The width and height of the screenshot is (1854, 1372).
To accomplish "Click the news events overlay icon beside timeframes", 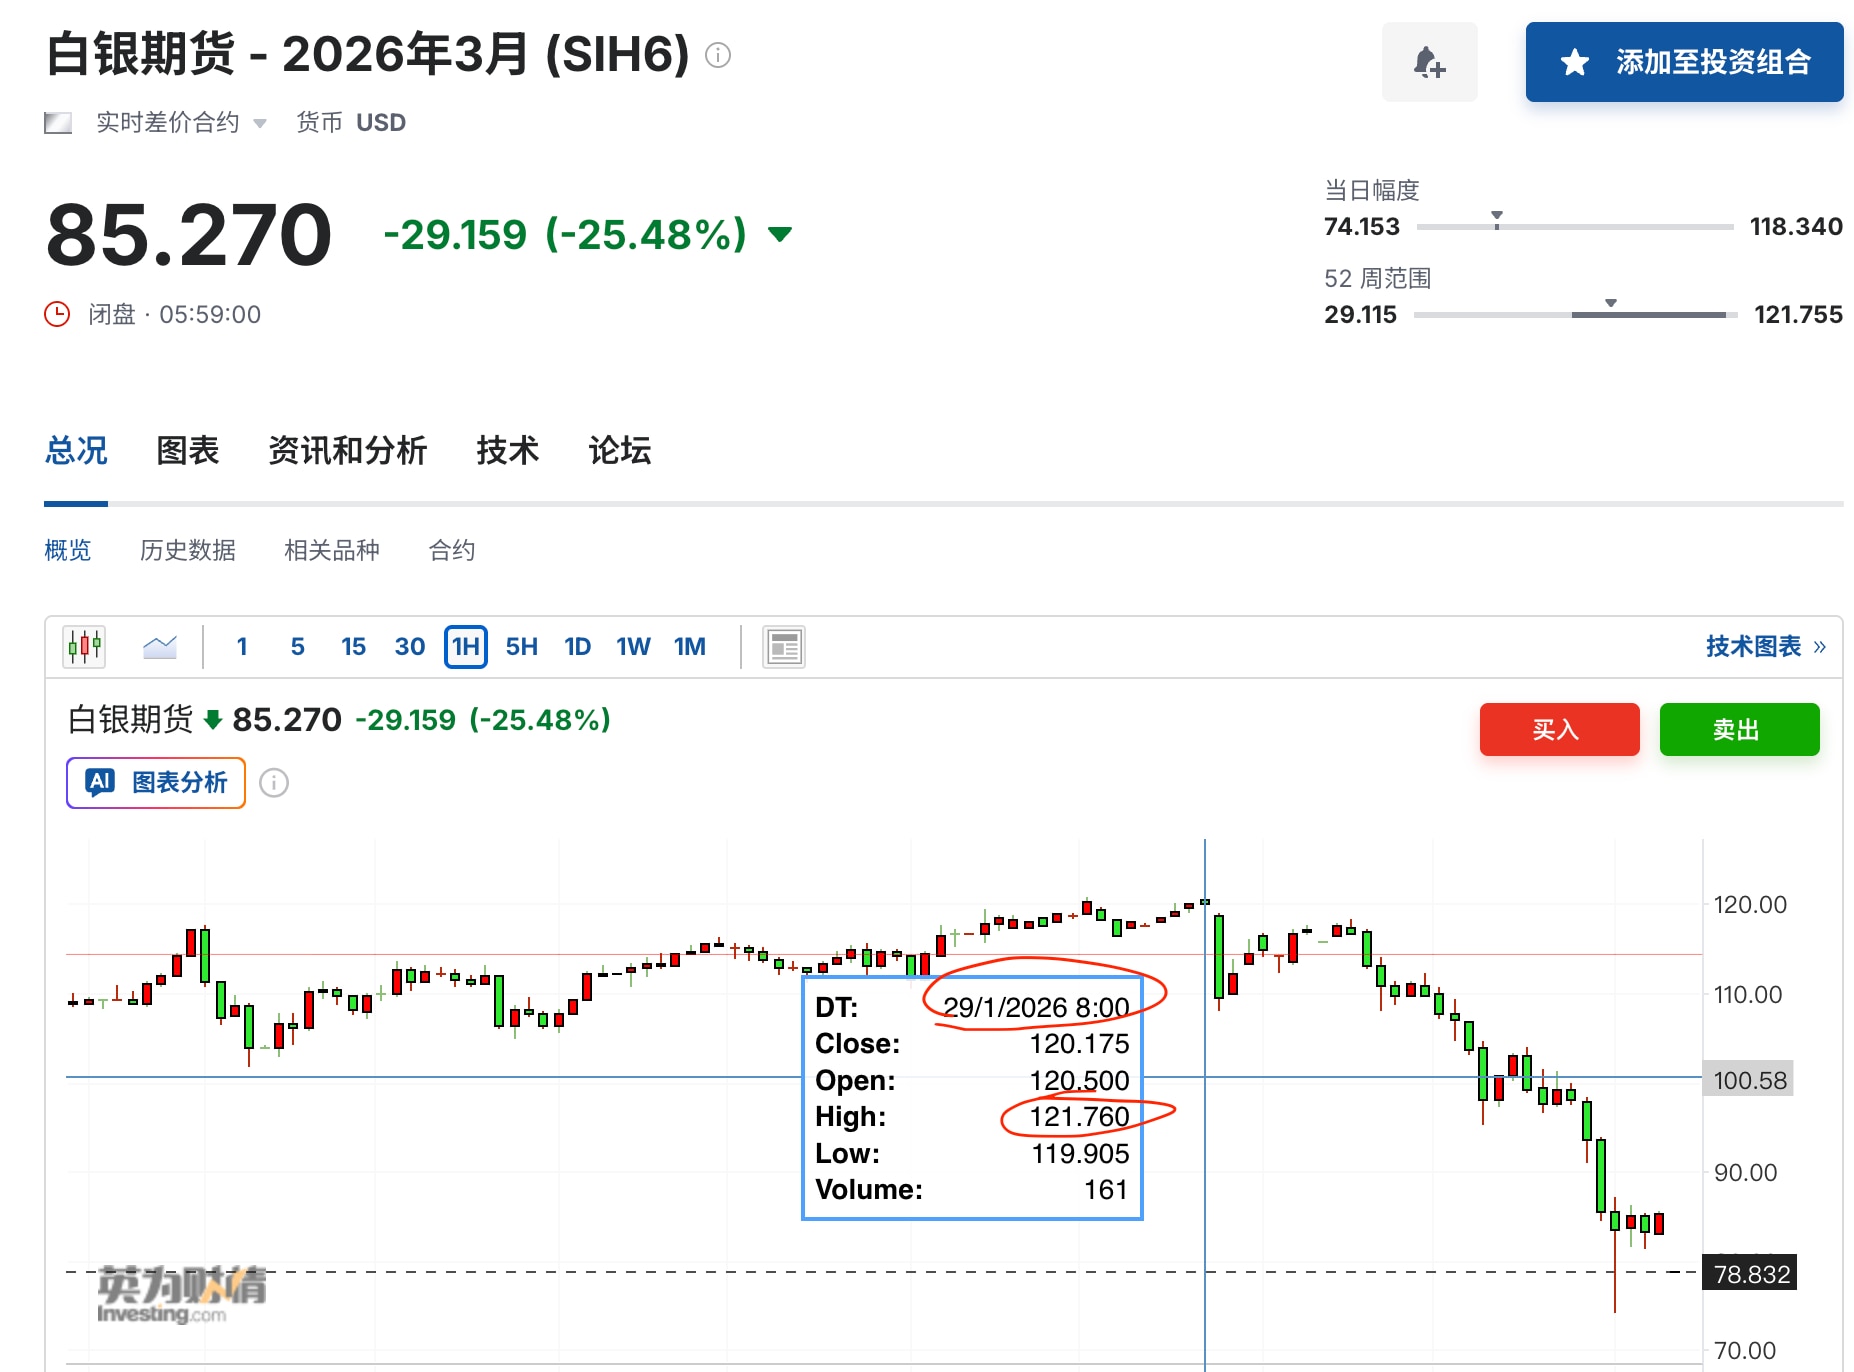I will point(784,646).
